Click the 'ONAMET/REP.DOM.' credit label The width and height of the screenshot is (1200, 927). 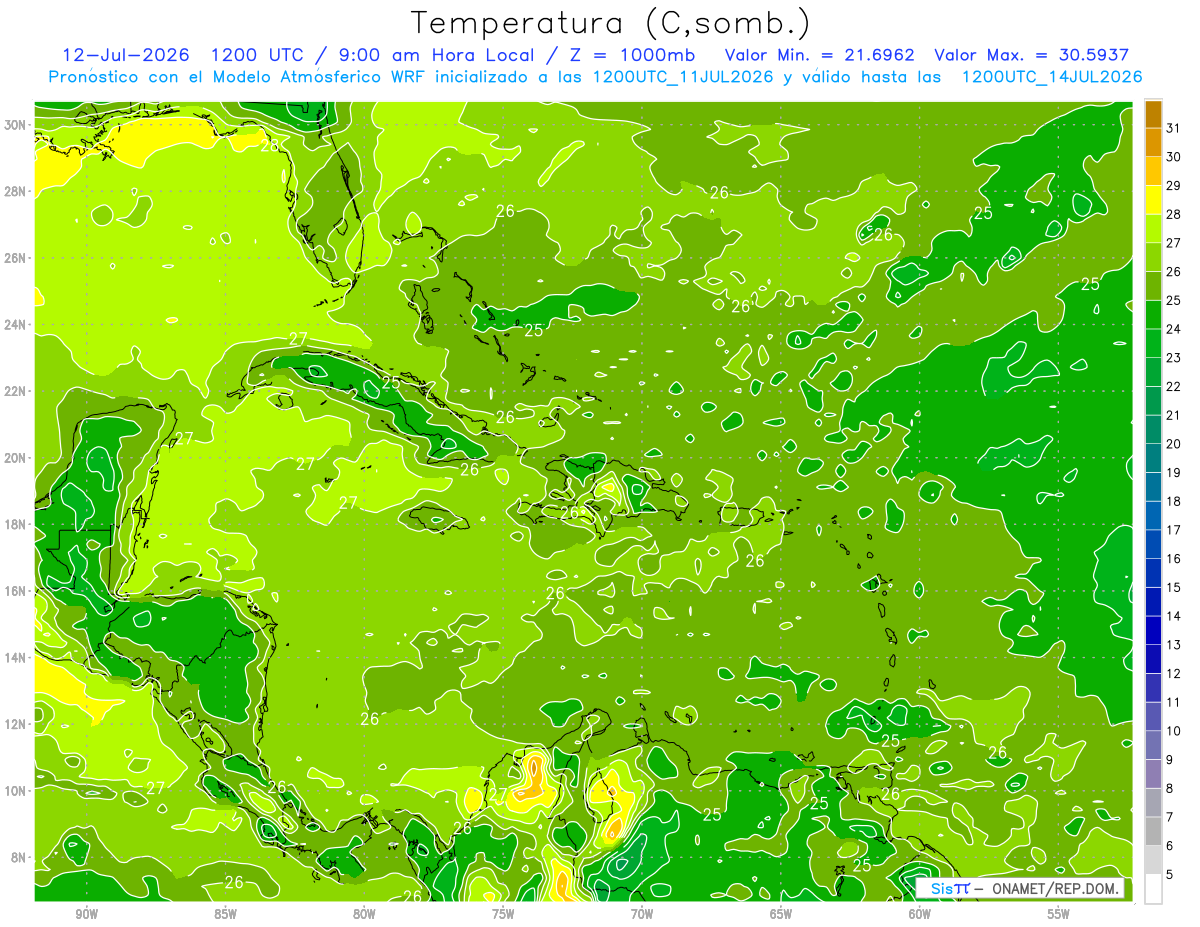[1056, 889]
